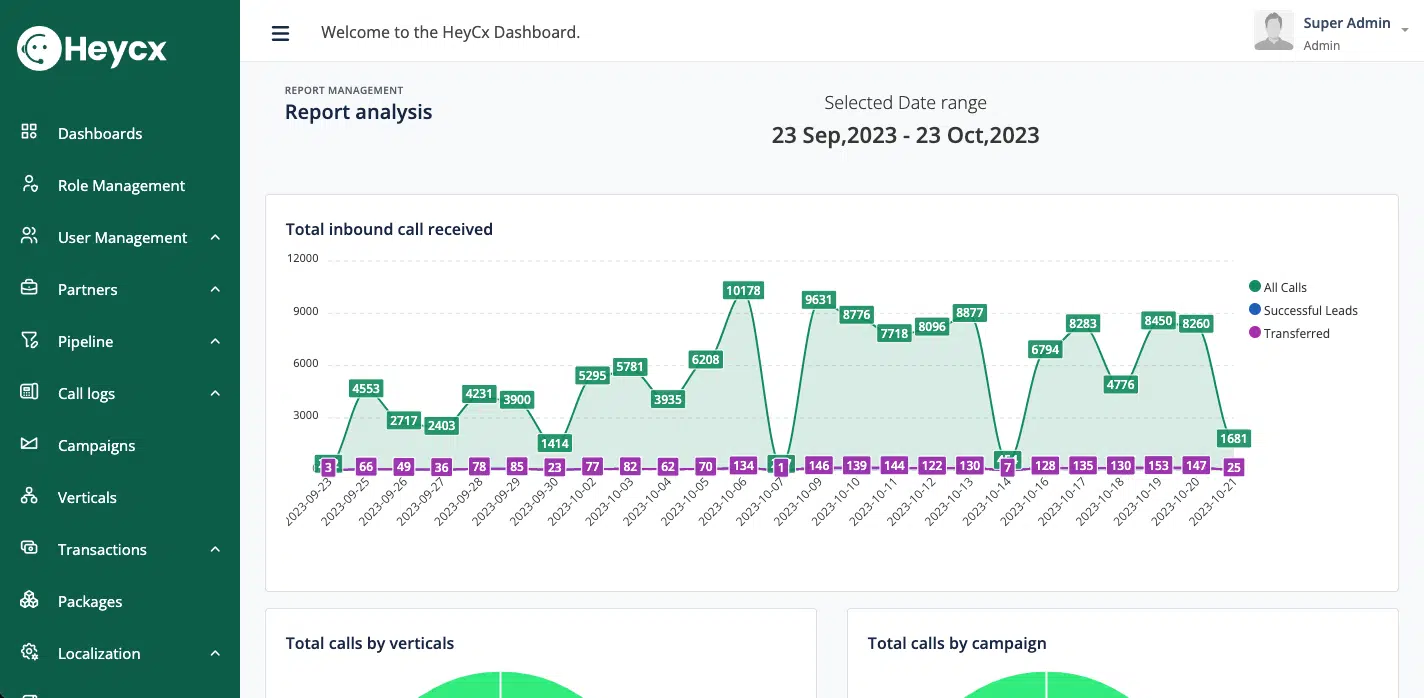Click the purple 25 transferred data label
Screen dimensions: 1424x698
[x=1234, y=467]
